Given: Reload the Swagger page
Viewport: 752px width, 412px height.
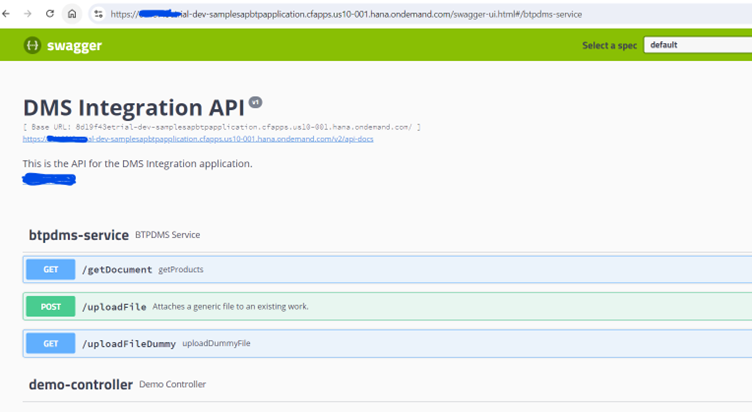Looking at the screenshot, I should 50,14.
